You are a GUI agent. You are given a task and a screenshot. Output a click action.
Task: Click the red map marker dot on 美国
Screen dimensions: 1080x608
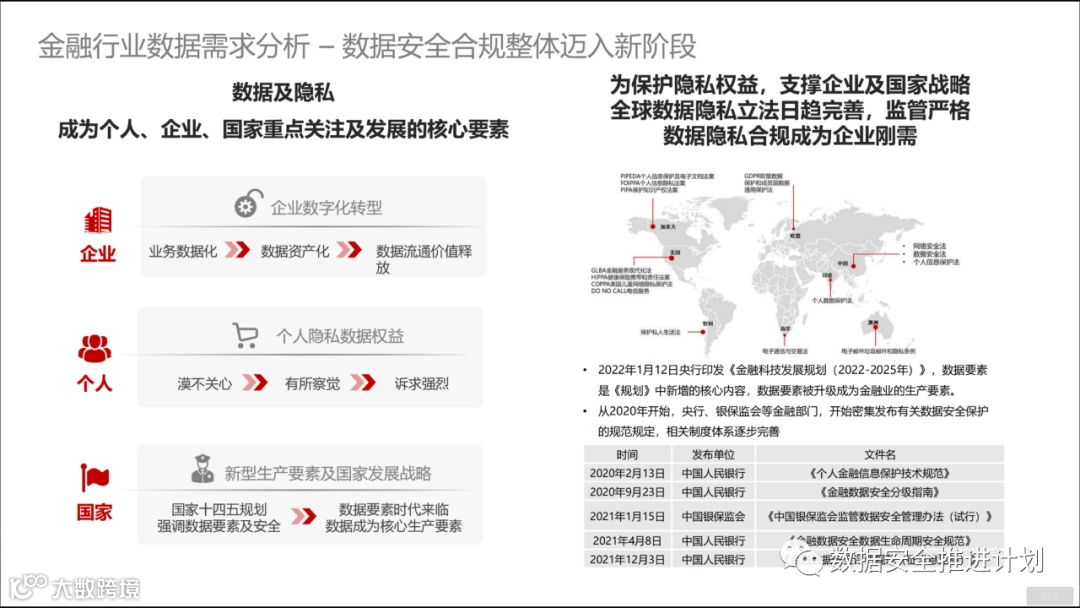pos(672,258)
